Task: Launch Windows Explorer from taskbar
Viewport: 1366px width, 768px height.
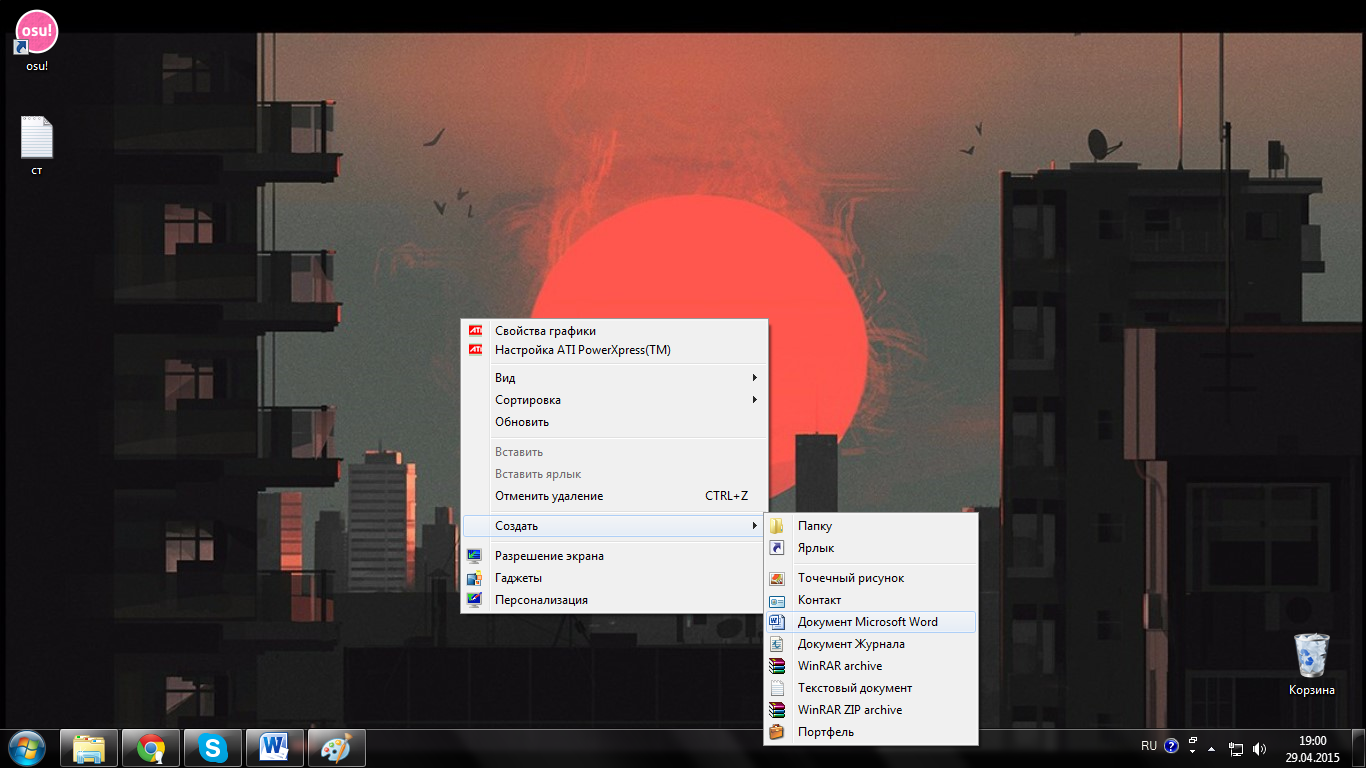Action: click(x=89, y=748)
